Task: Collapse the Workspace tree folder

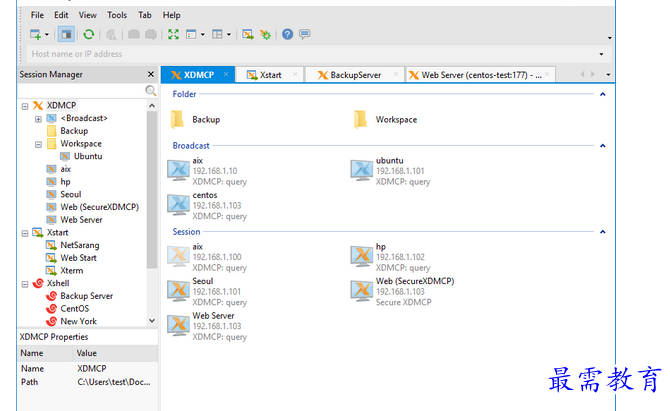Action: (38, 144)
